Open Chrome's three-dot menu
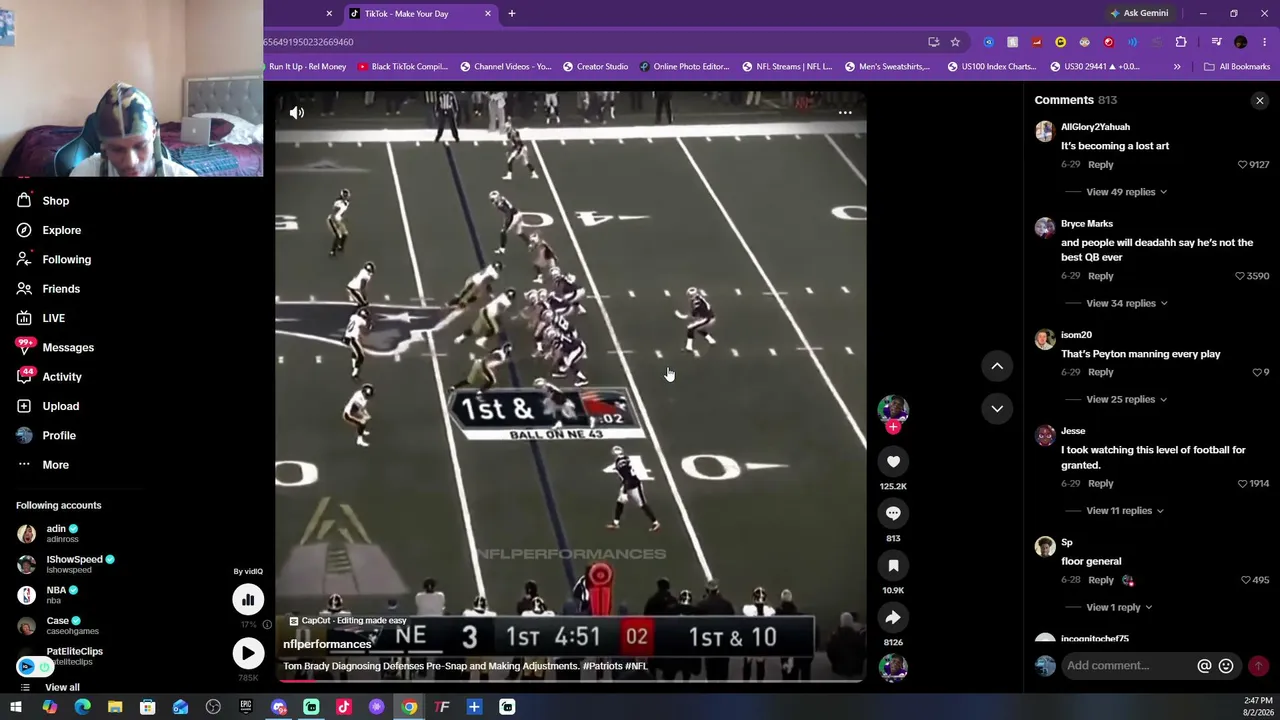Viewport: 1280px width, 720px height. point(1264,42)
